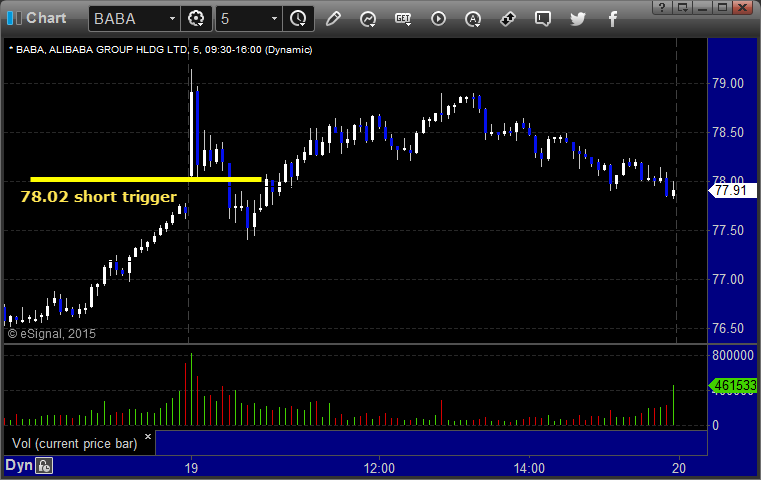The width and height of the screenshot is (761, 480).
Task: Expand the 5 interval dropdown
Action: click(274, 19)
